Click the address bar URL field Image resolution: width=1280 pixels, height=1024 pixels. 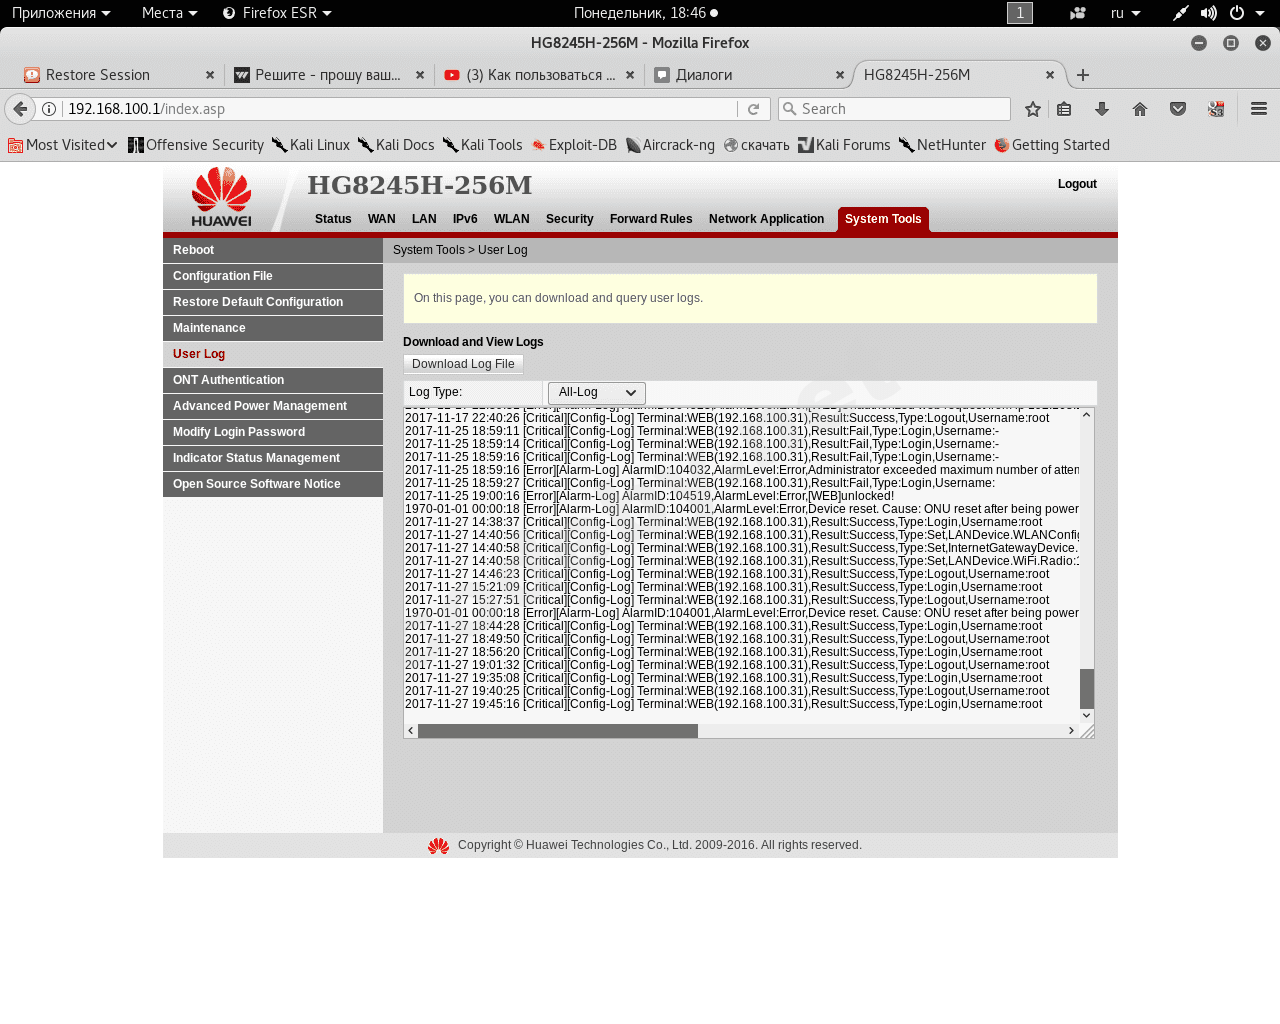click(400, 109)
